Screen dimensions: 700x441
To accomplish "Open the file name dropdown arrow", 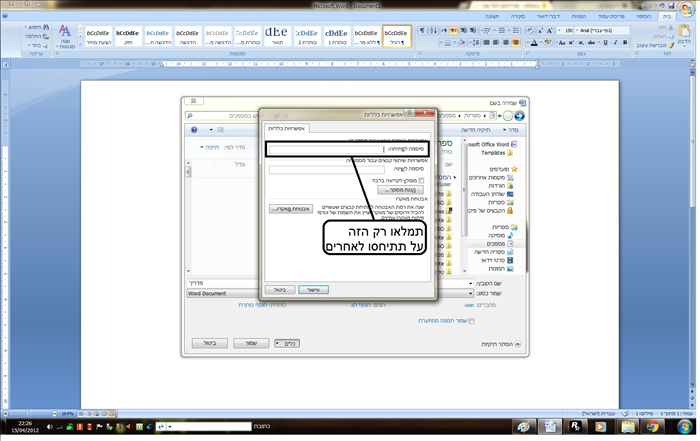I will (471, 283).
